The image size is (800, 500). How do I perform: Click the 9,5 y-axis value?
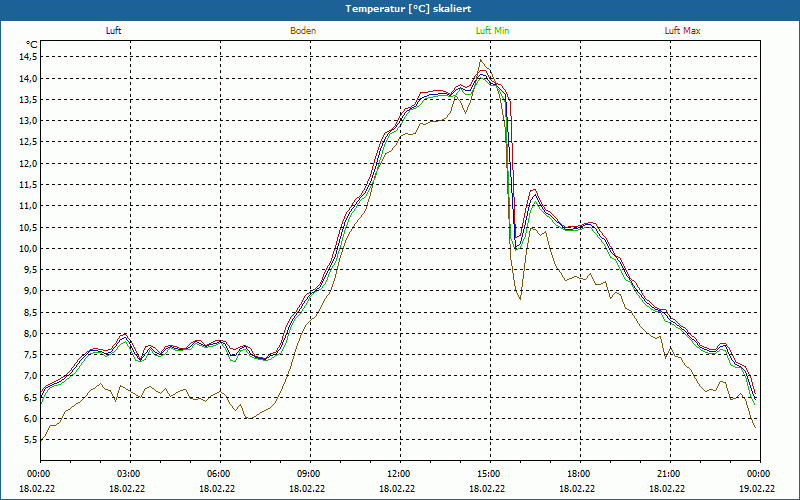click(30, 269)
